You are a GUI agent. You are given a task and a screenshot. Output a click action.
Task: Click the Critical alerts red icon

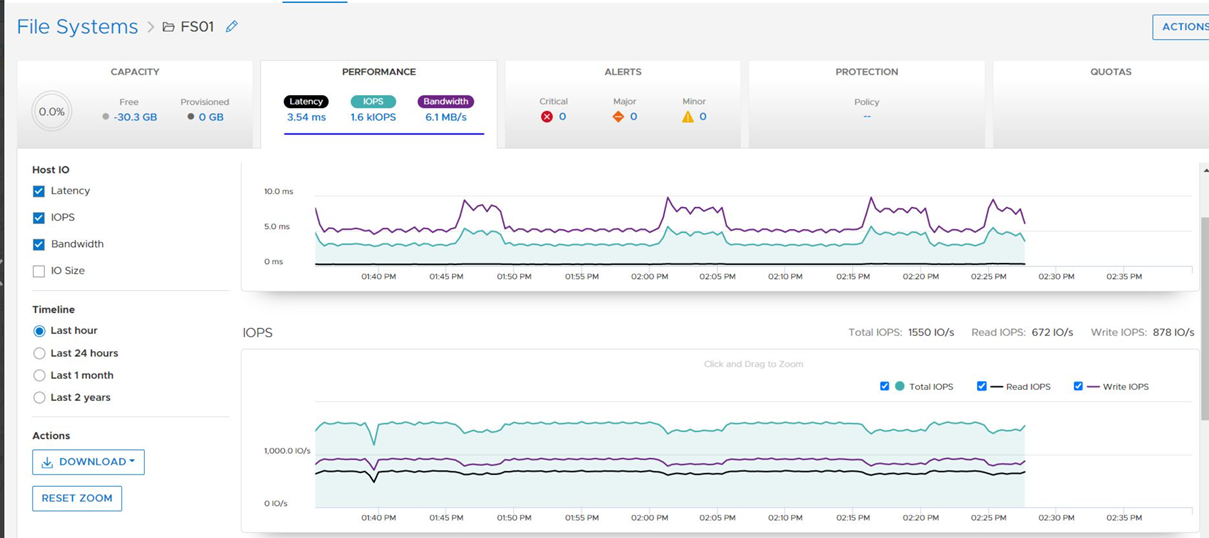(x=547, y=117)
